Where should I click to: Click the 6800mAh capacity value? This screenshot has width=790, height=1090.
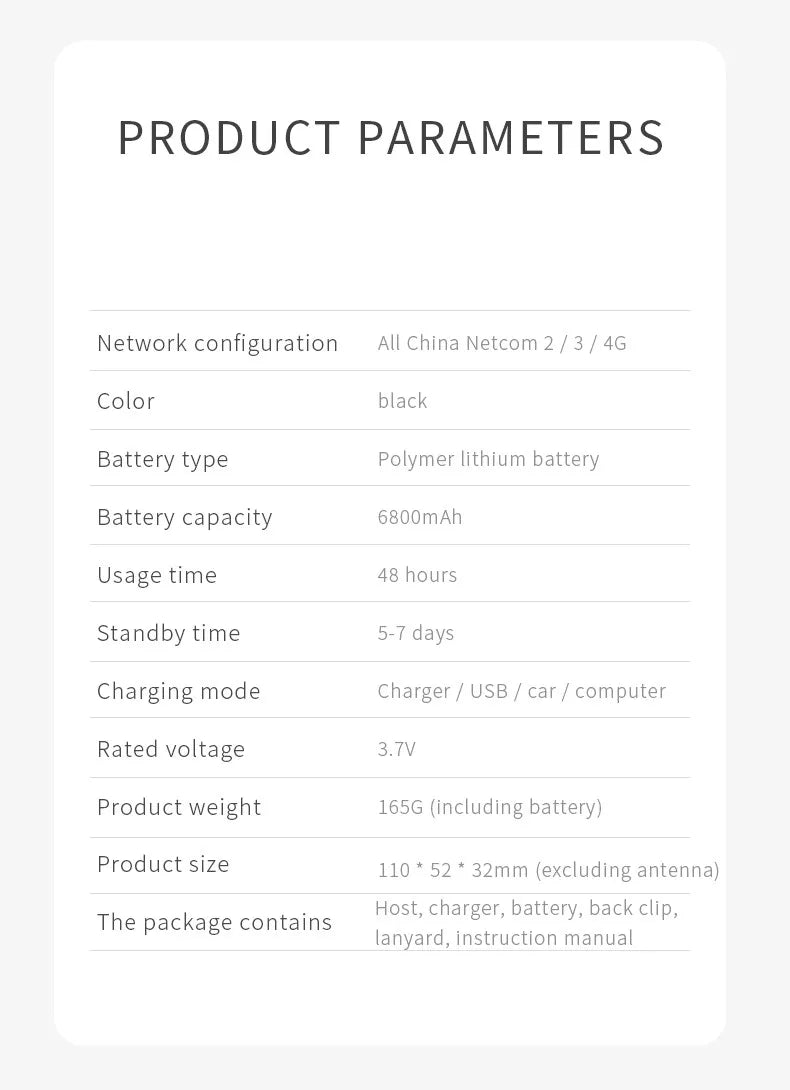[420, 517]
